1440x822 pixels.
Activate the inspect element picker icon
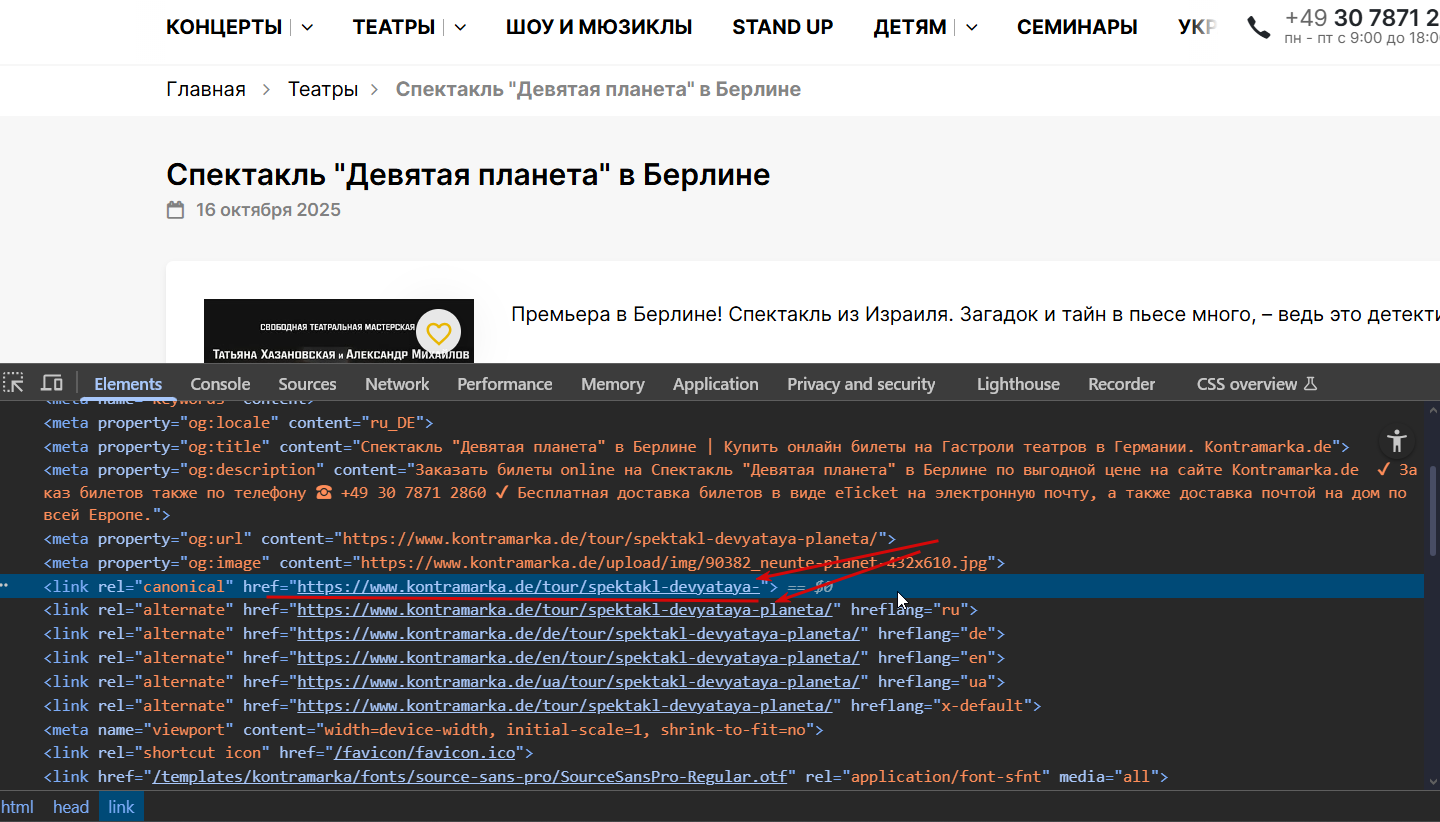[13, 383]
